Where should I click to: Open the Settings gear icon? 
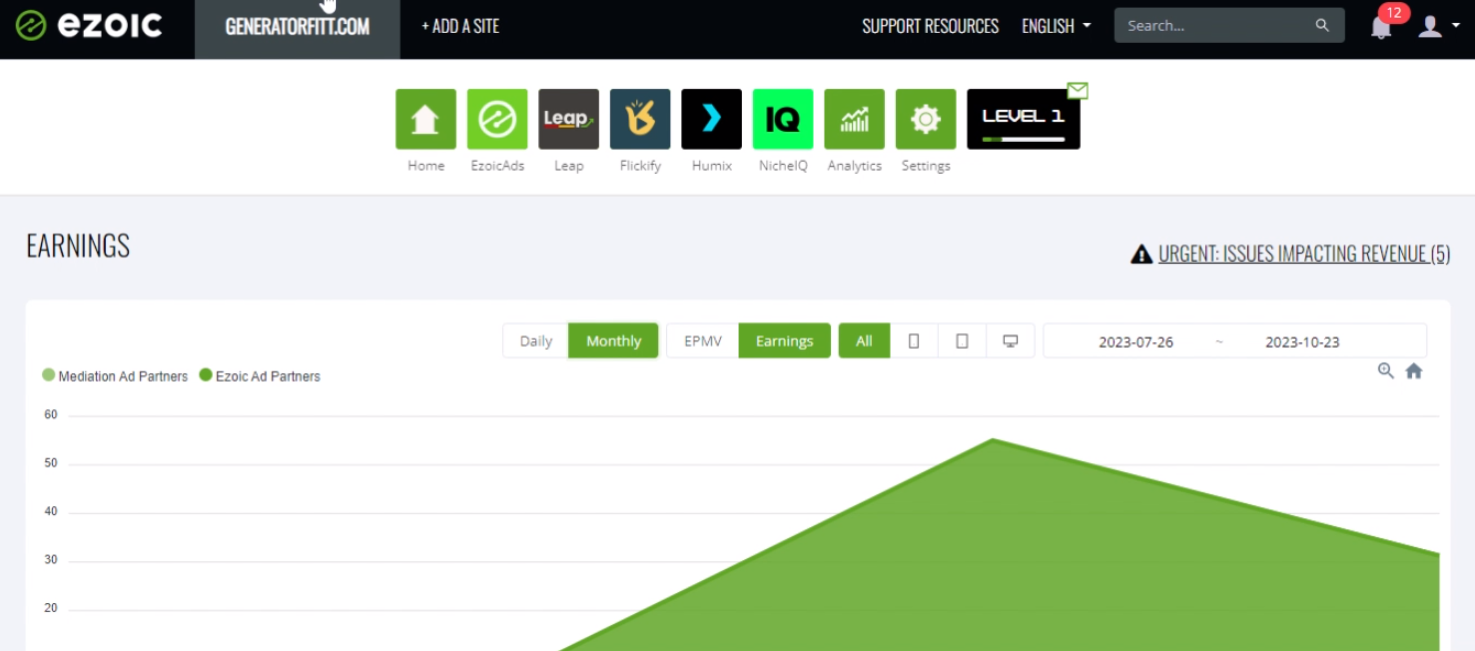coord(926,119)
